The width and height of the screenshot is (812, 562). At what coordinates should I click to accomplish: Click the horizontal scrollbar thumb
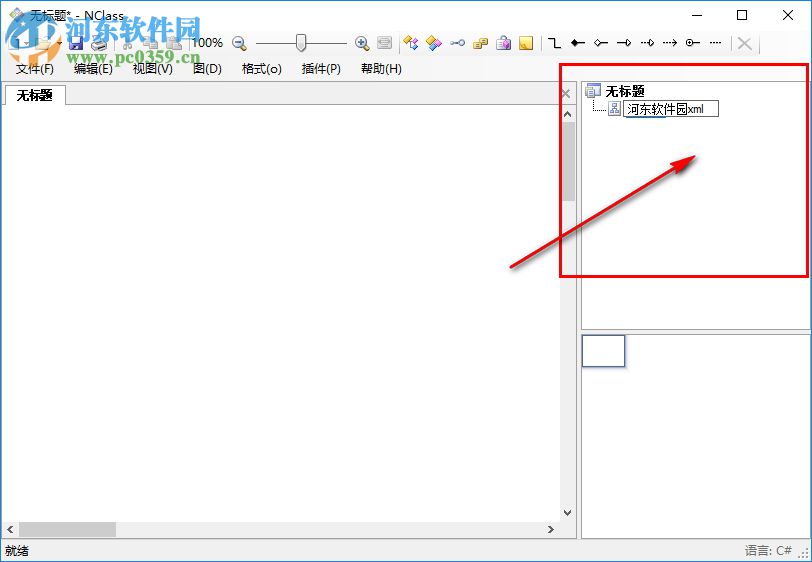[67, 529]
